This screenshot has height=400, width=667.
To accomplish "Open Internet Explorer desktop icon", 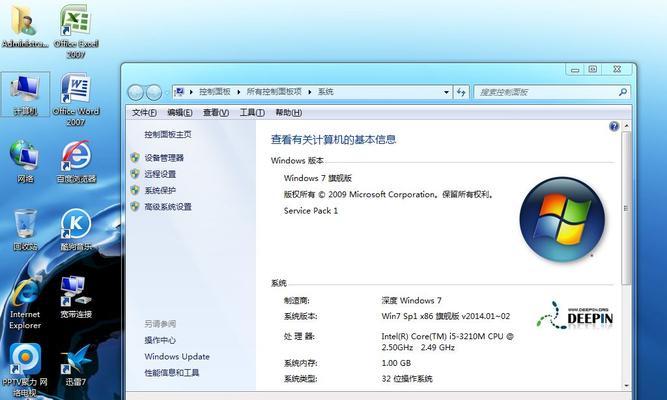I will click(x=25, y=303).
